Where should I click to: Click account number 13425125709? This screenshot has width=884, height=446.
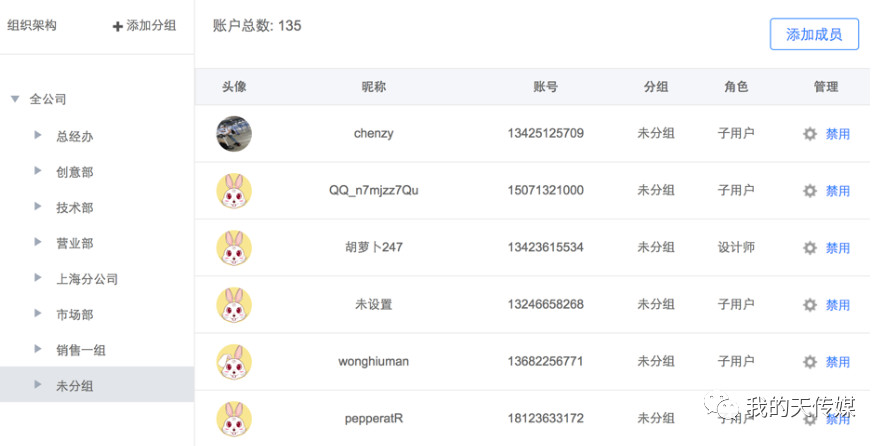[x=545, y=134]
